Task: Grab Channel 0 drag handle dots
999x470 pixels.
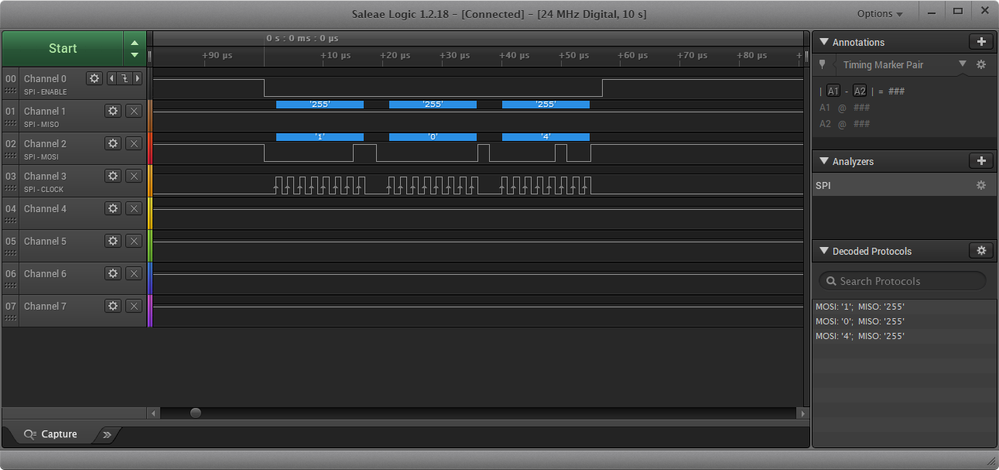Action: coord(10,91)
